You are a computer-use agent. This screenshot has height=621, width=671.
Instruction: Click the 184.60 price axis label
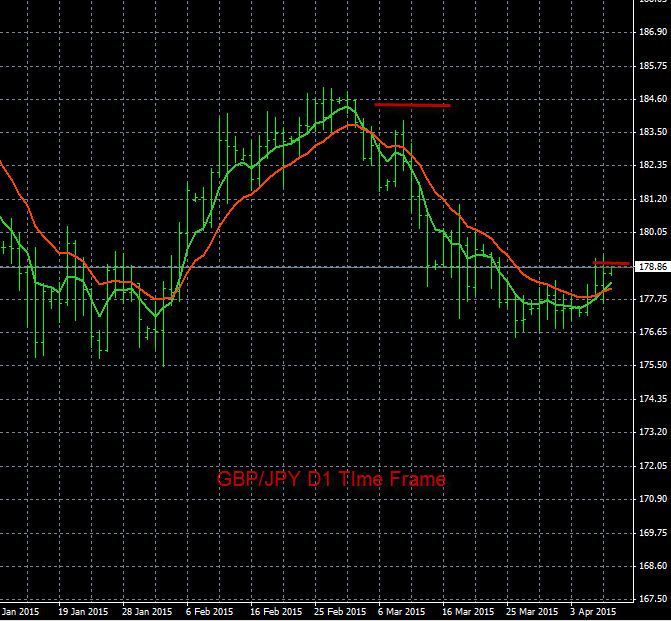(653, 99)
